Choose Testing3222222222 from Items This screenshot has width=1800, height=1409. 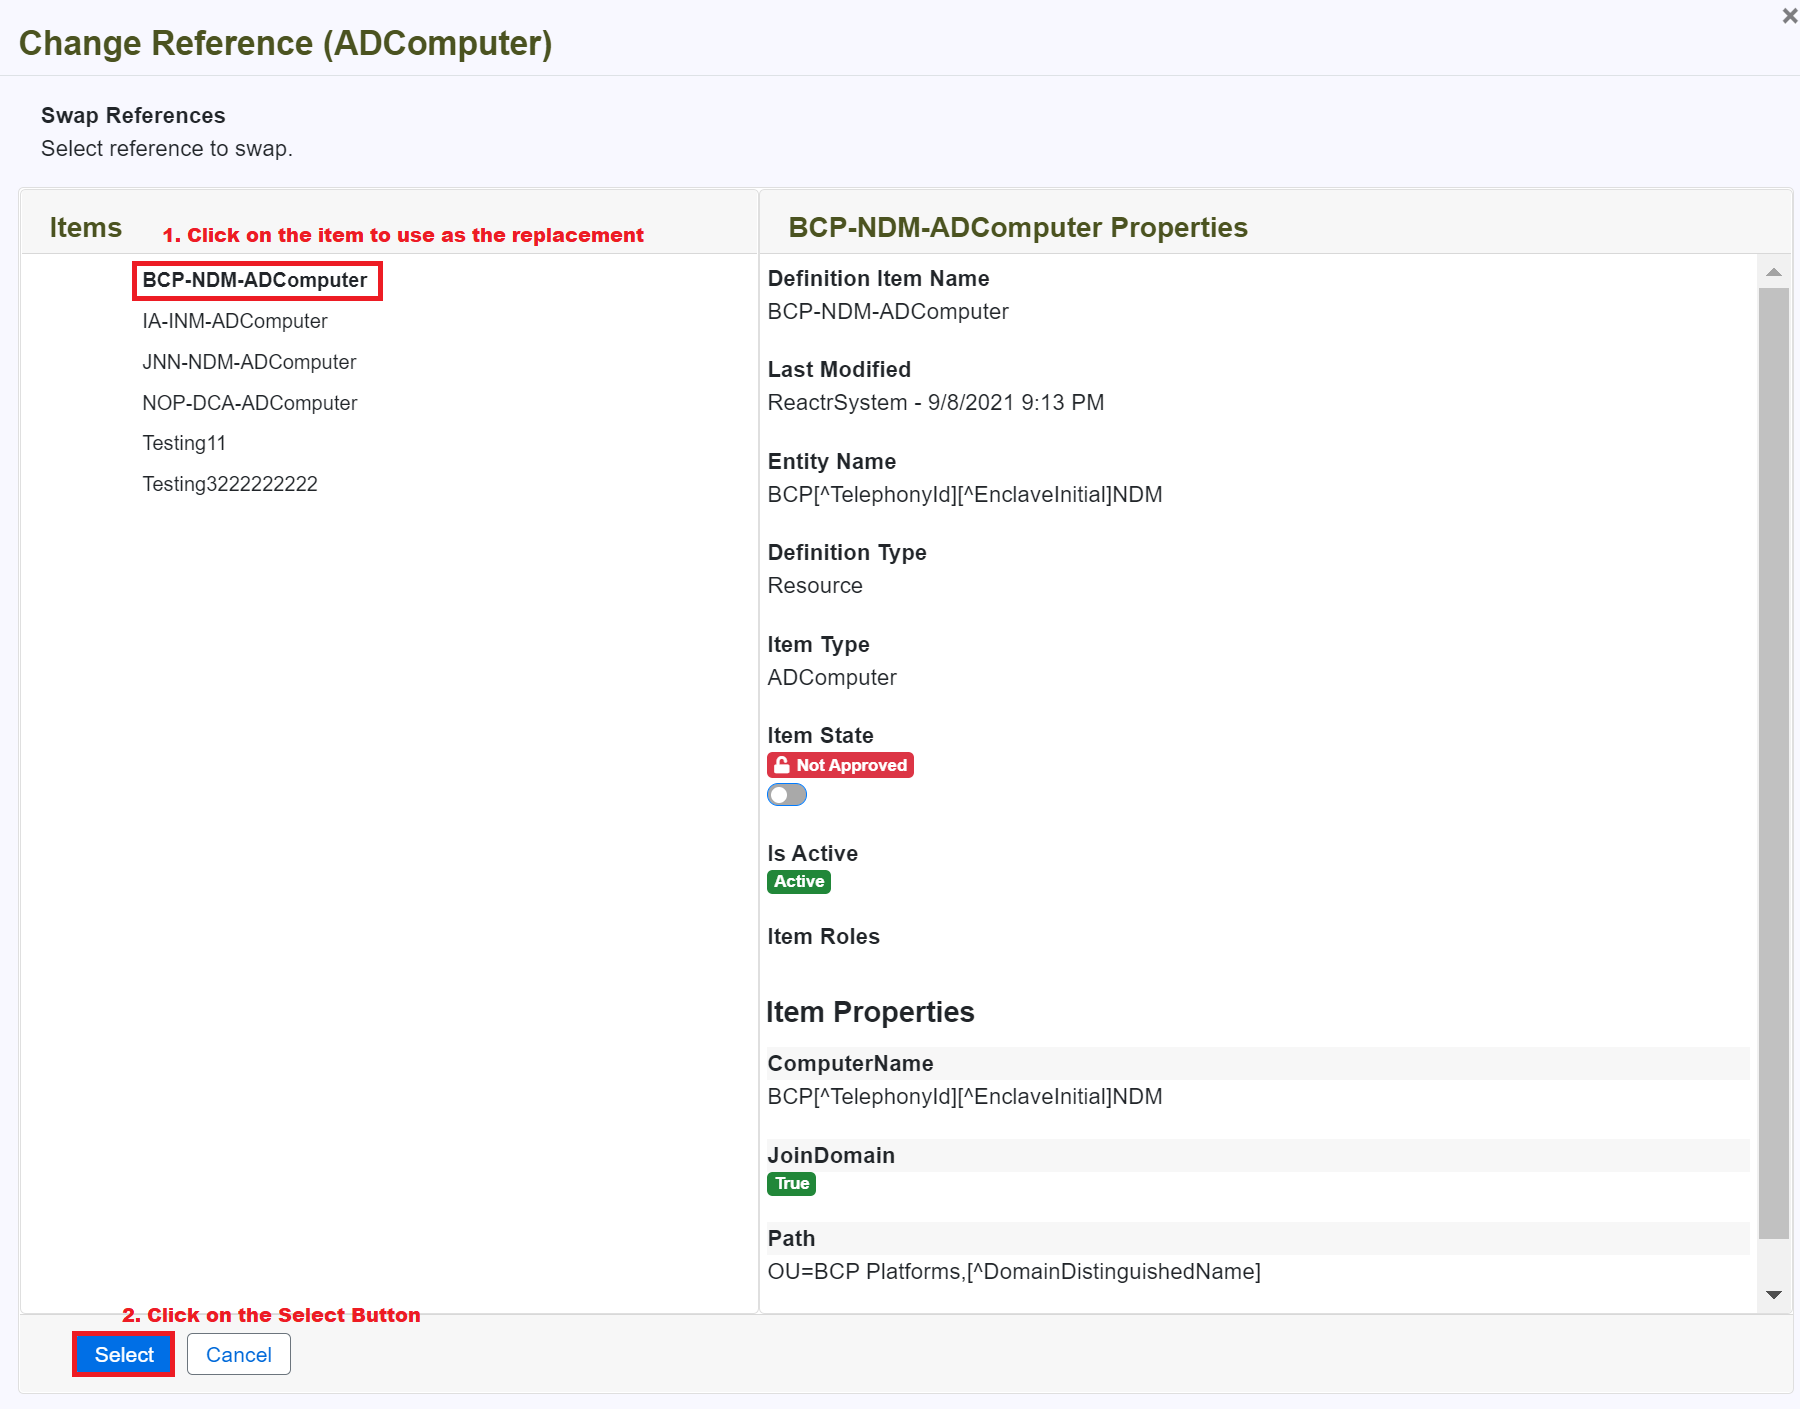(230, 484)
